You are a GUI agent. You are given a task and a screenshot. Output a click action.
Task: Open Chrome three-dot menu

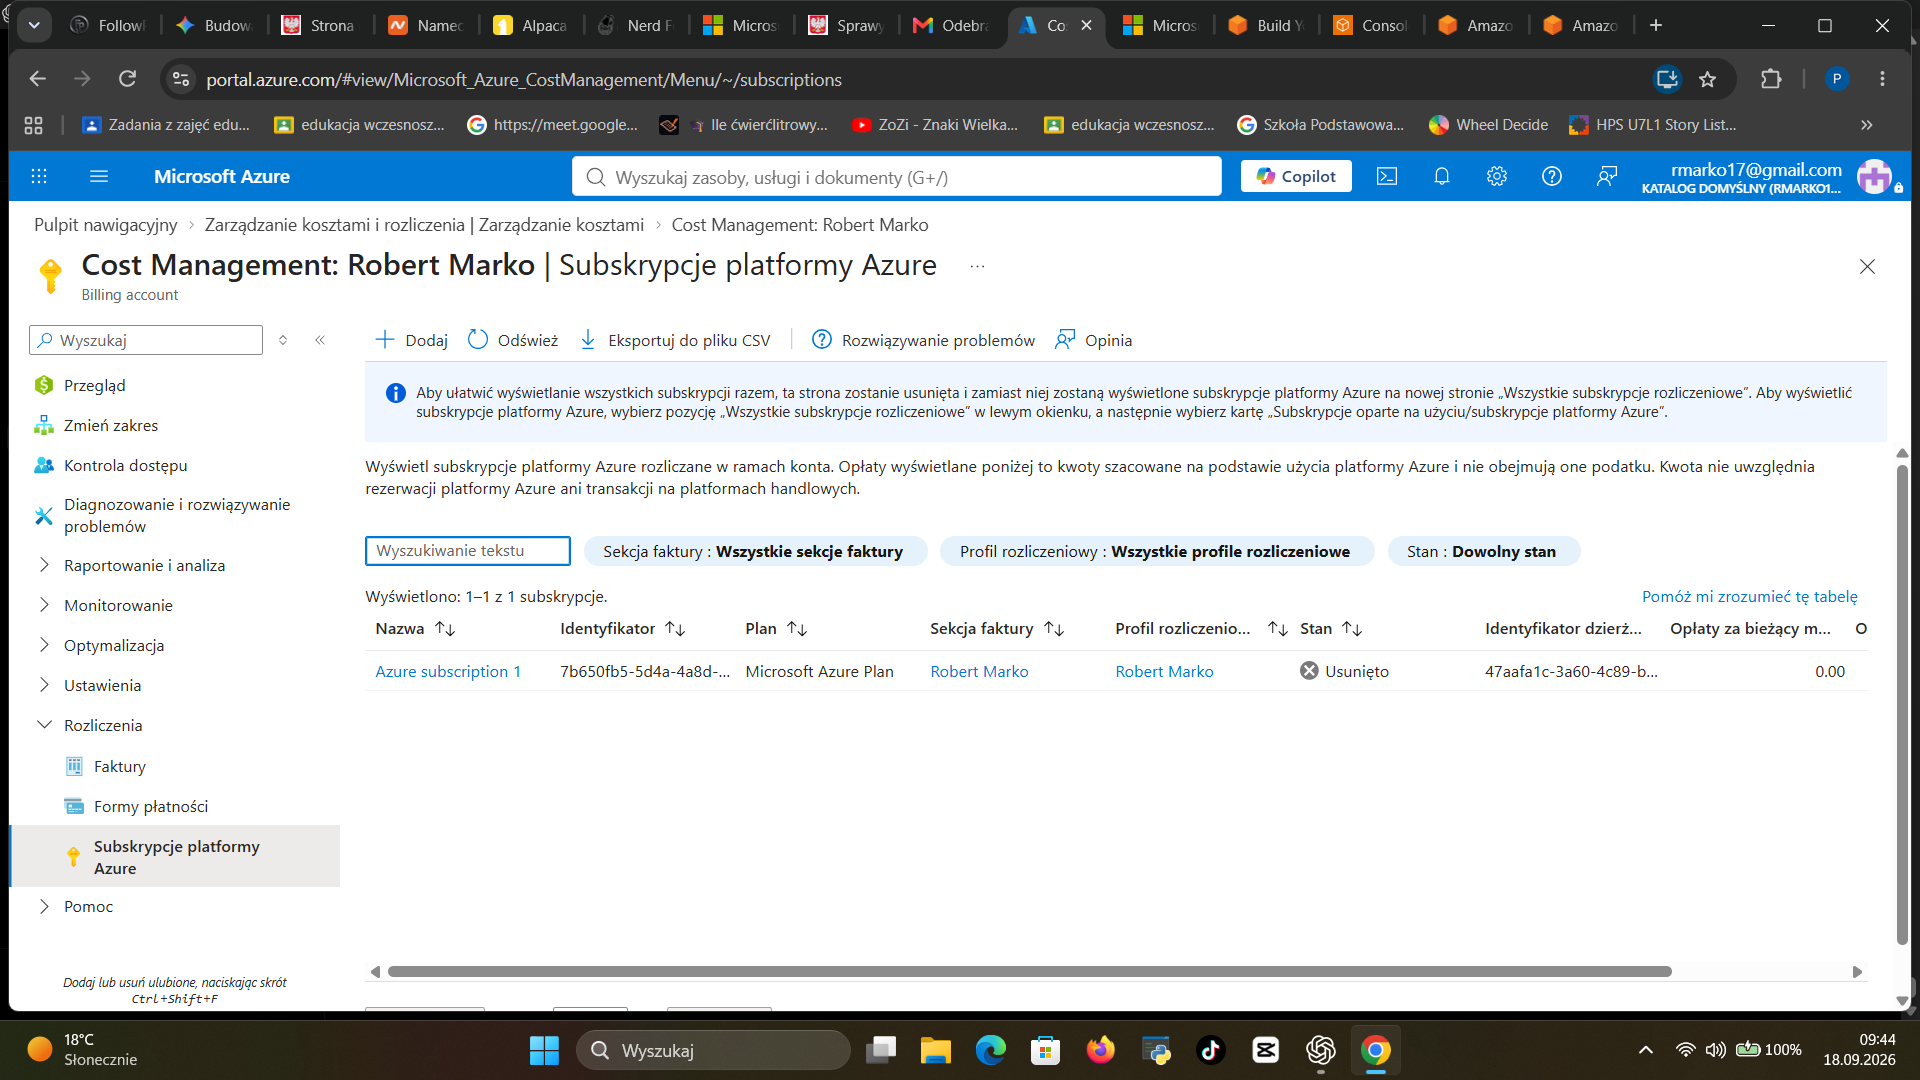1883,79
